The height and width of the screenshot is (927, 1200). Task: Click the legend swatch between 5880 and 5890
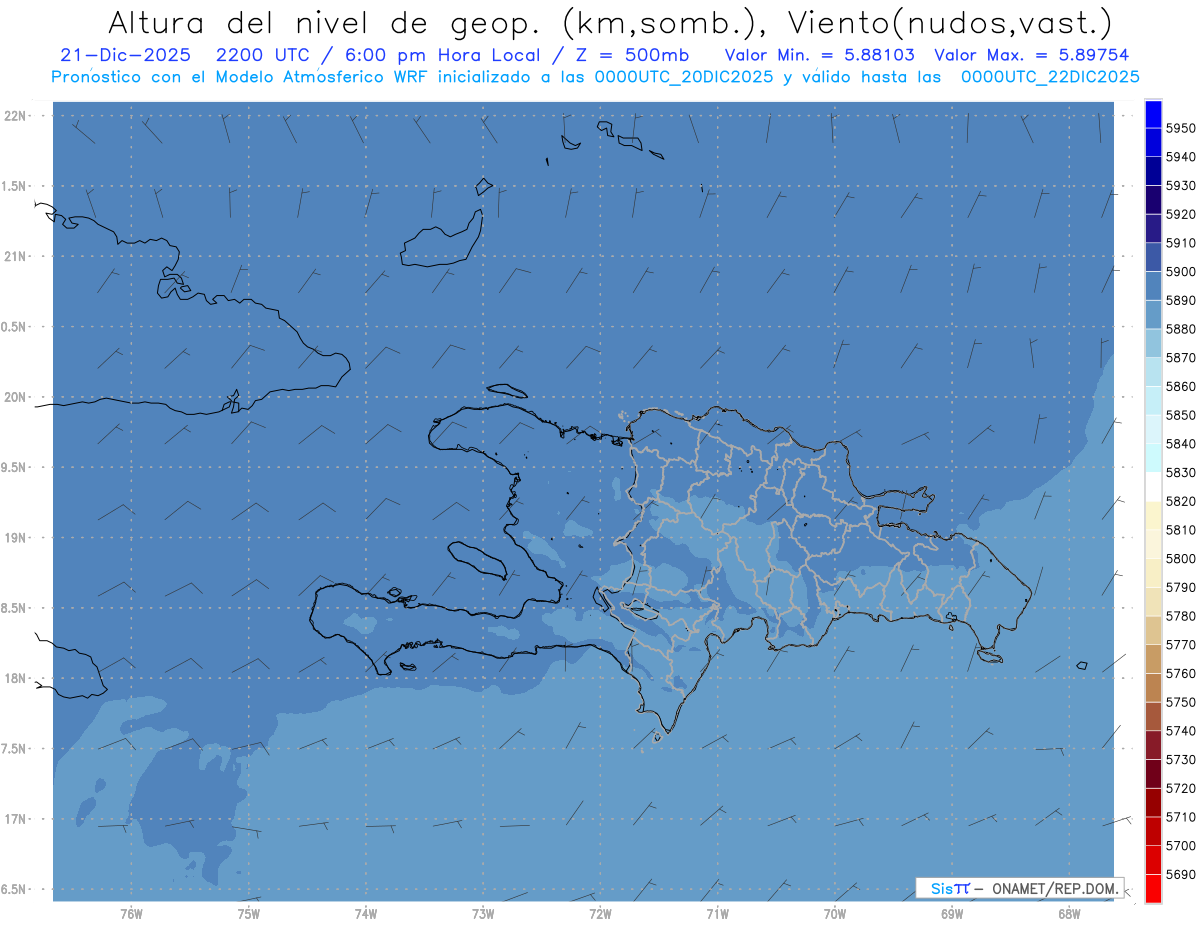click(1153, 315)
